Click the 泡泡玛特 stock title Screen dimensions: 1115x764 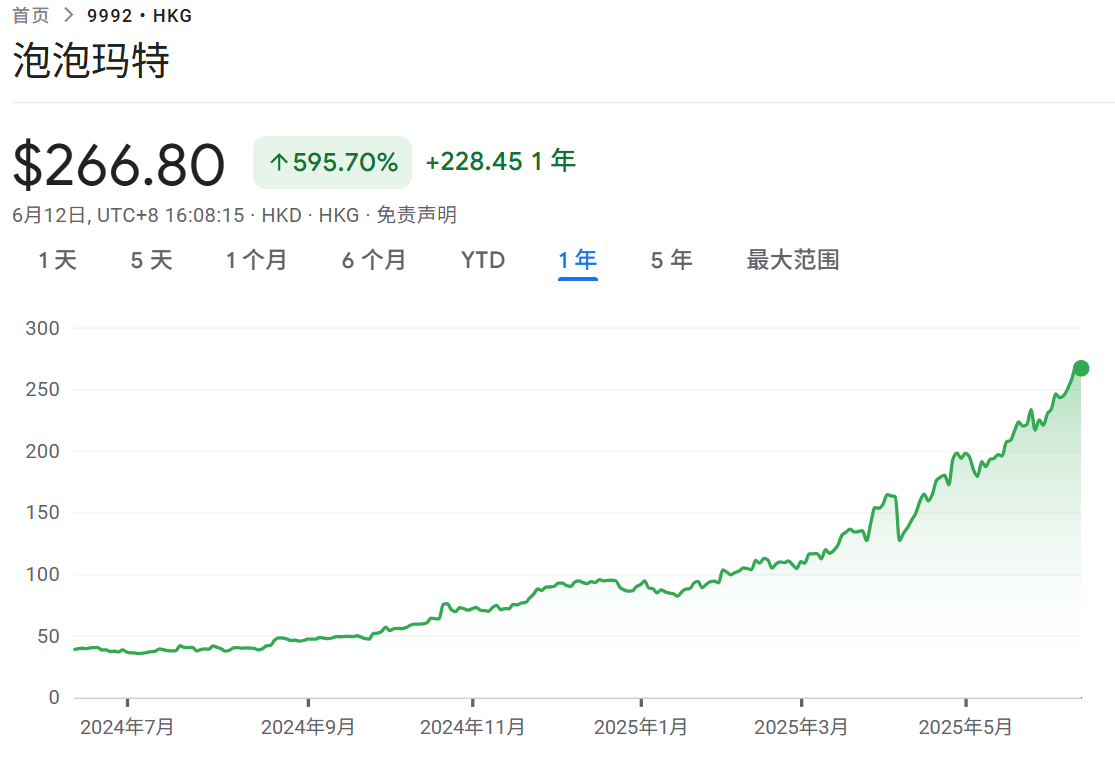click(91, 62)
